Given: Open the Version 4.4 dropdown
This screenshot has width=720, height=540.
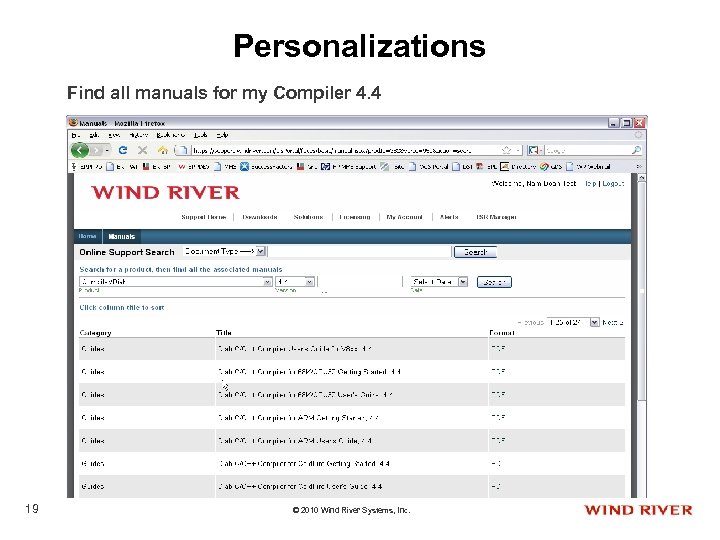Looking at the screenshot, I should click(295, 281).
